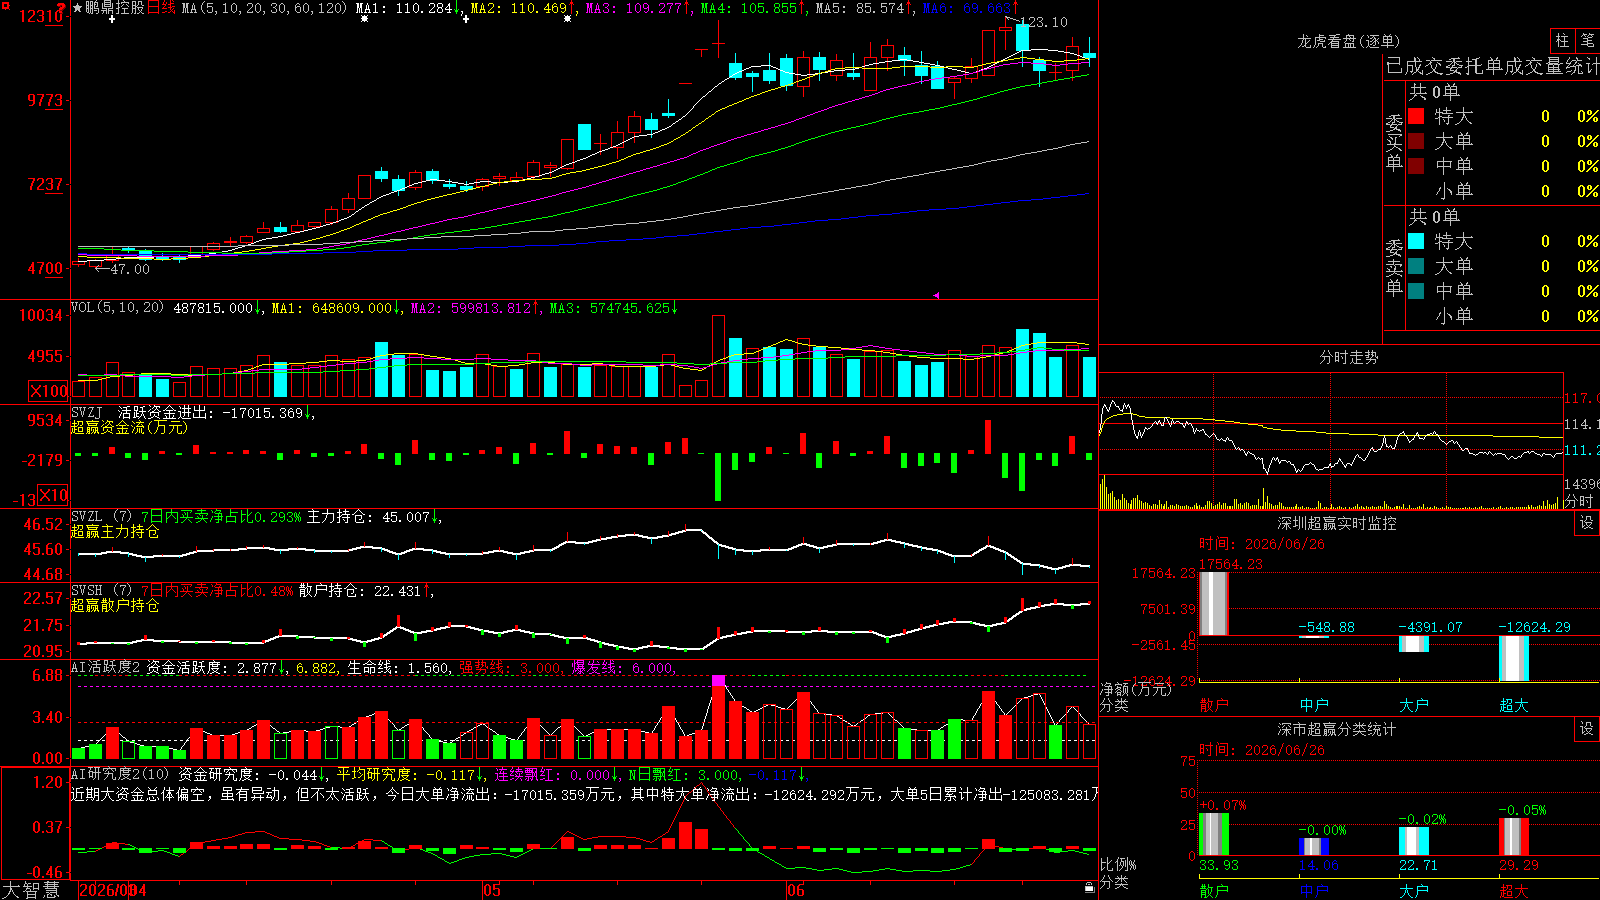This screenshot has width=1600, height=900.
Task: Click the teal 大单 sell-order swatch
Action: tap(1416, 266)
